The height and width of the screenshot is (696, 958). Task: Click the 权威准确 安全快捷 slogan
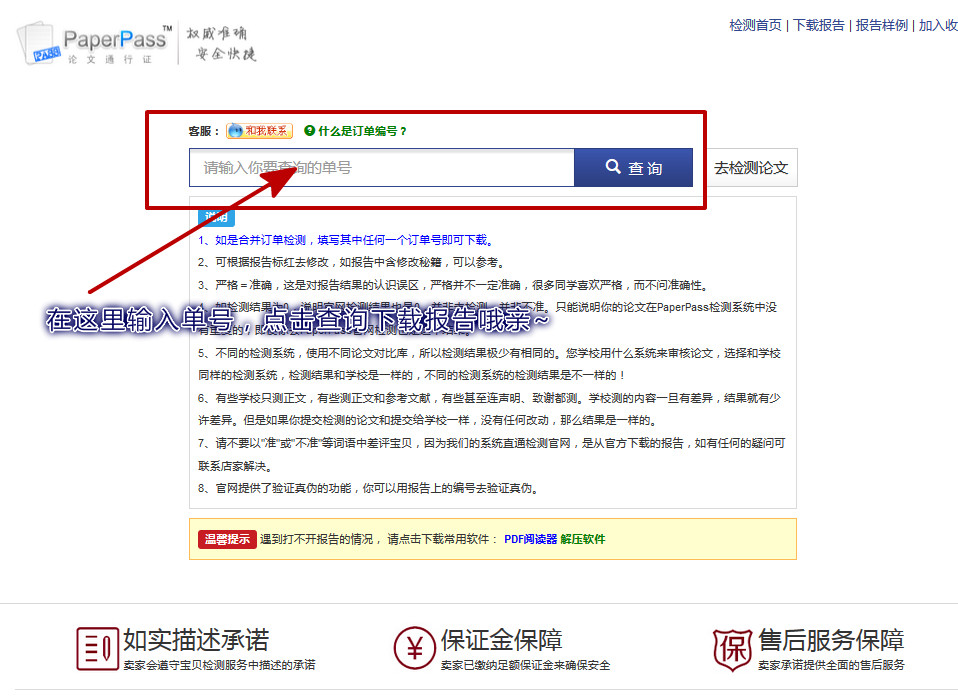(x=221, y=43)
